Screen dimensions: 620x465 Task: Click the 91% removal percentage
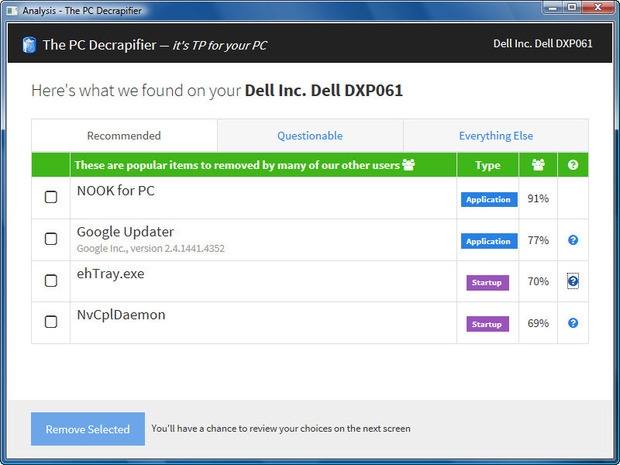tap(538, 198)
